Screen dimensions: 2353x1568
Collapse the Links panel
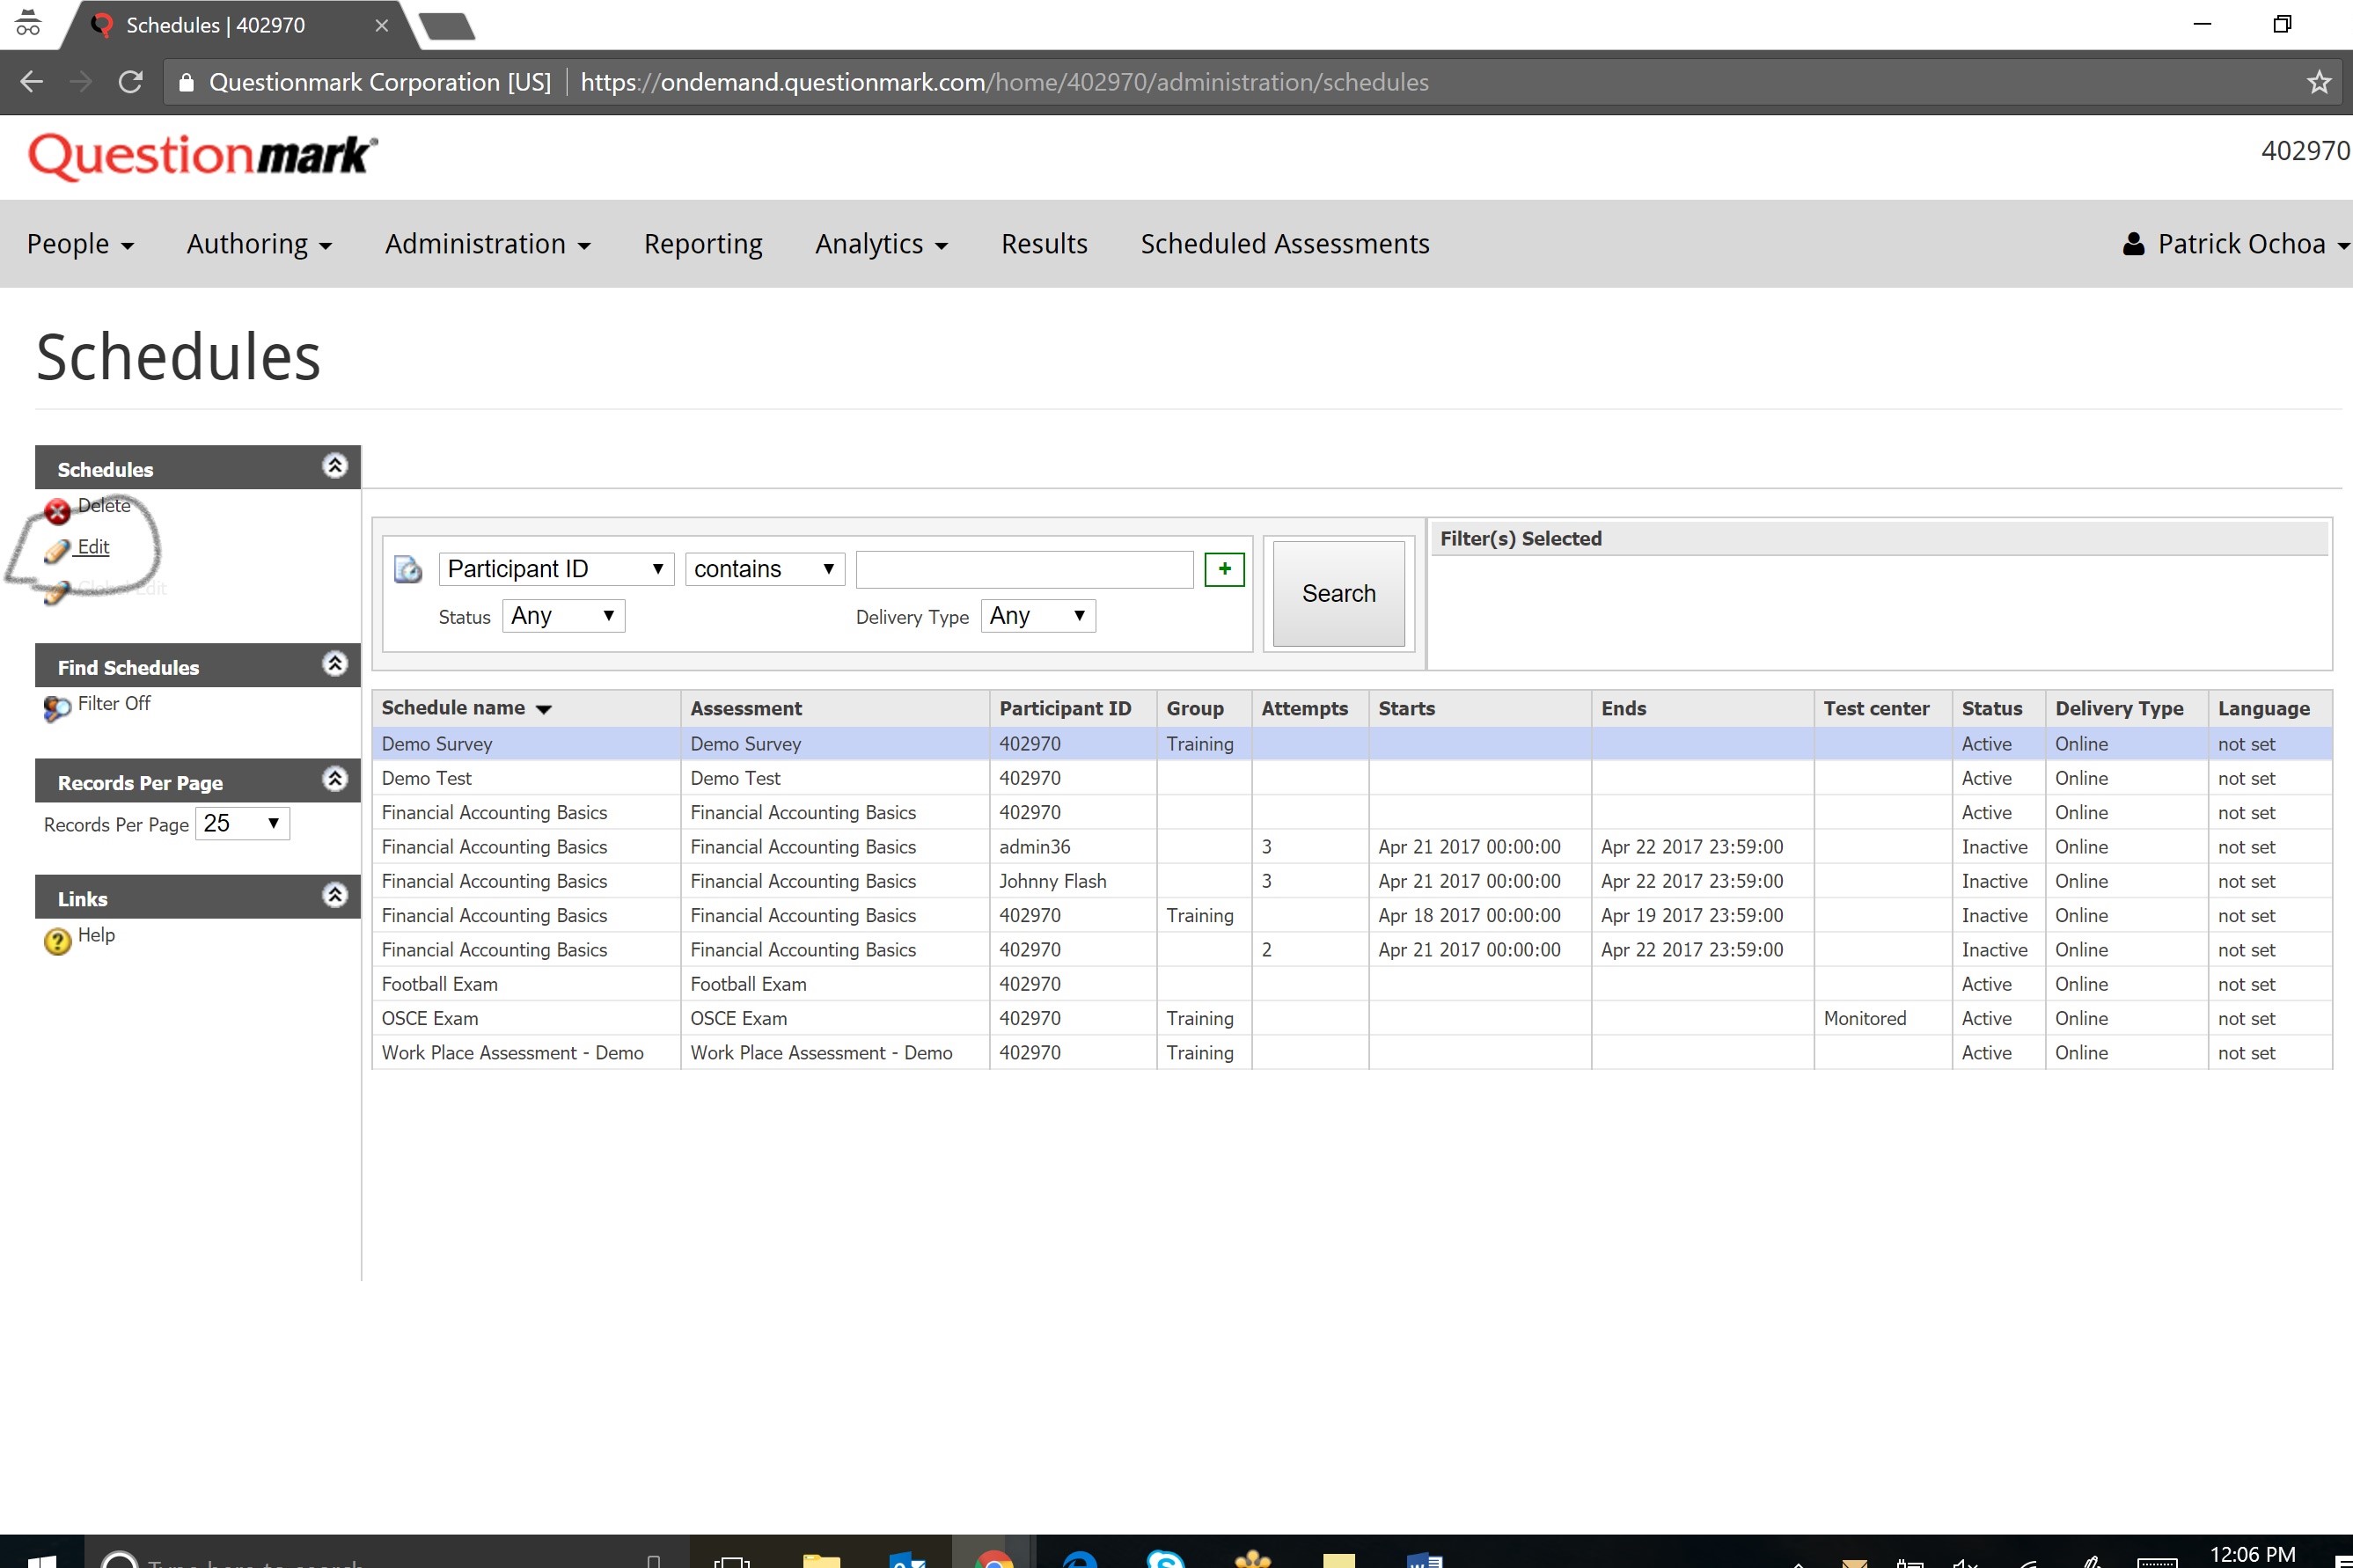coord(335,895)
